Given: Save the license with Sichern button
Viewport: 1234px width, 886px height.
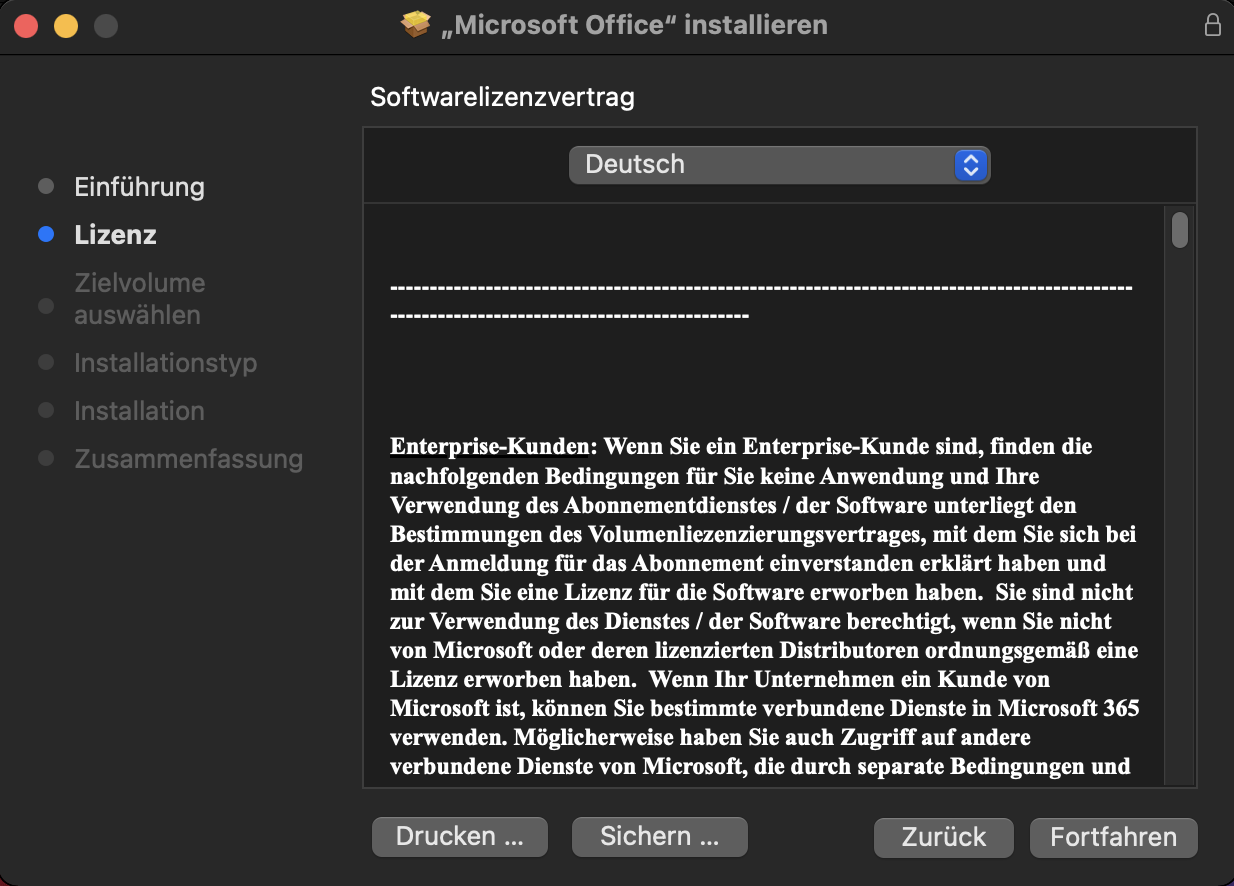Looking at the screenshot, I should click(x=659, y=836).
